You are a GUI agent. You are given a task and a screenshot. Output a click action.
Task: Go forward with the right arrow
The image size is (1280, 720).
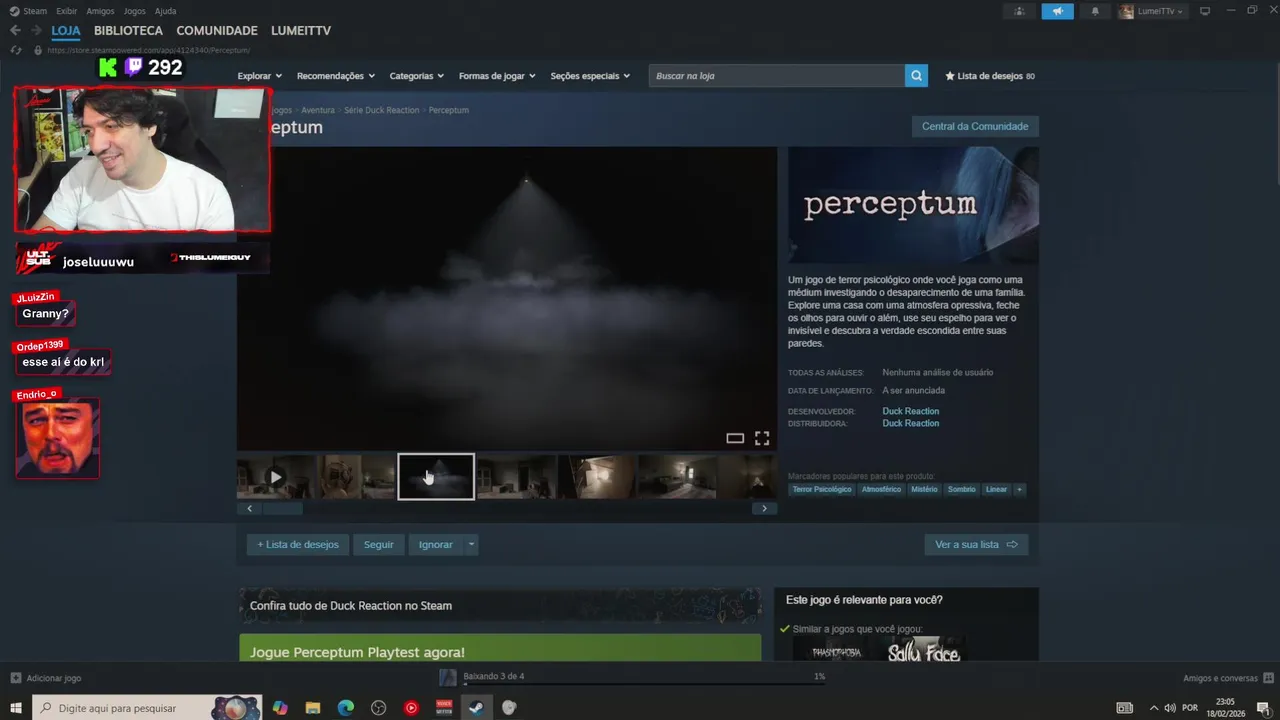tap(37, 31)
